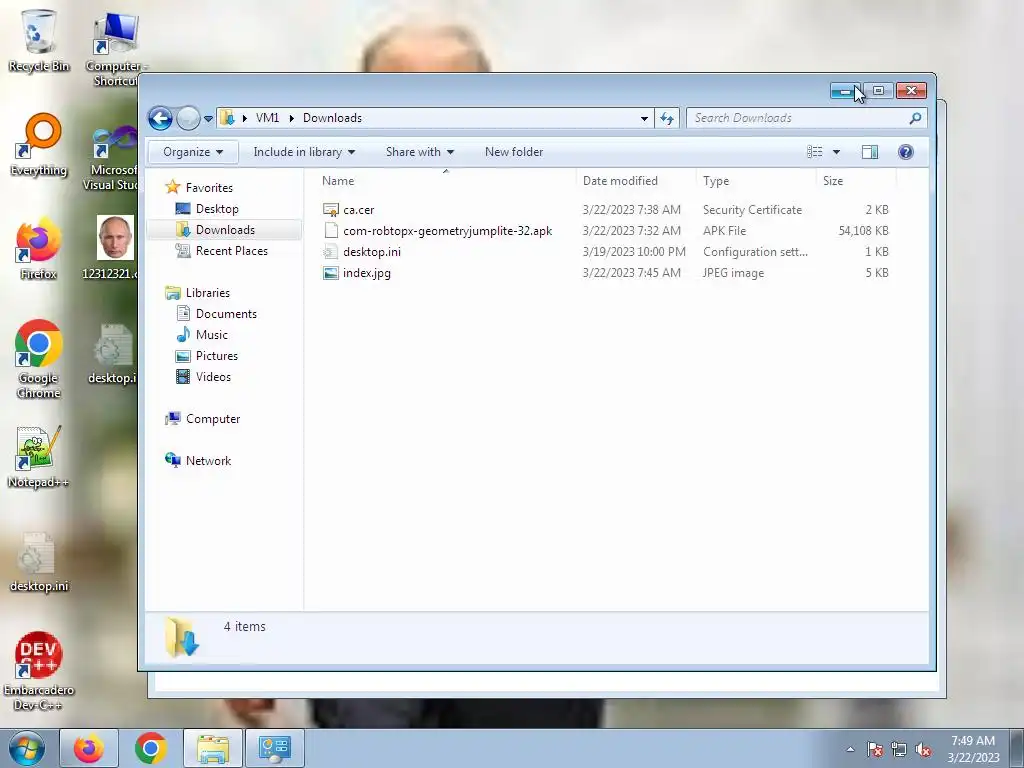Click the network tray icon
1024x768 pixels.
pyautogui.click(x=899, y=749)
